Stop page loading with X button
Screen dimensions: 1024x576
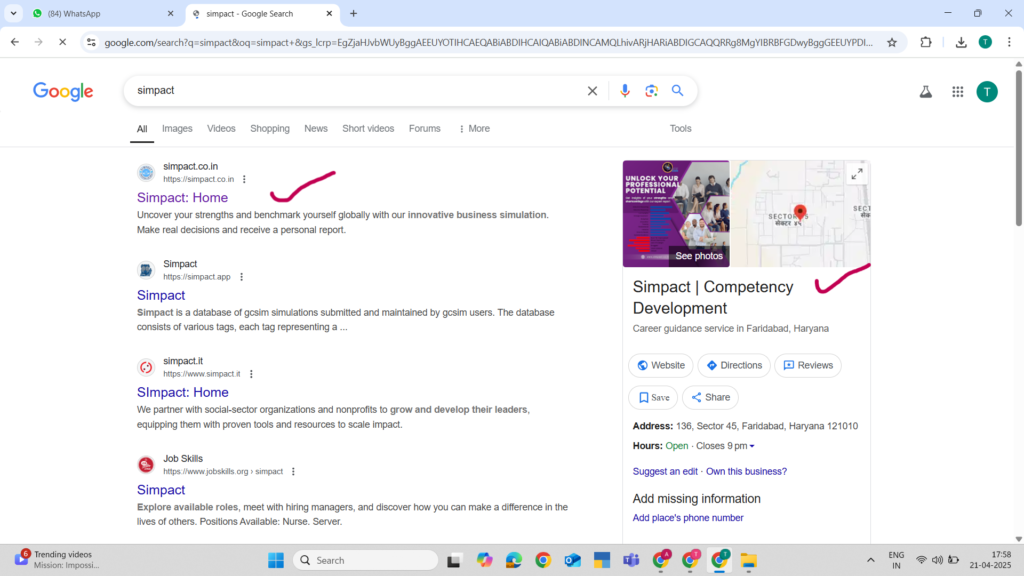(62, 42)
